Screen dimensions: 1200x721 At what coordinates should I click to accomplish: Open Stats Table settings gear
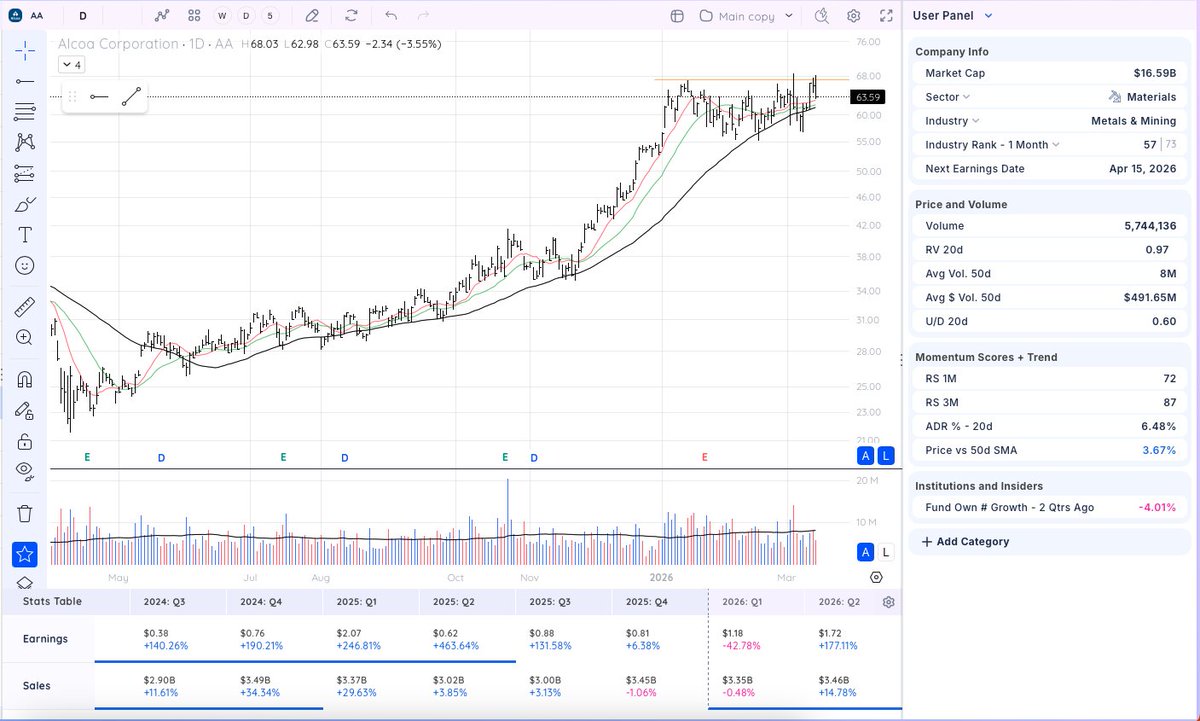[889, 602]
